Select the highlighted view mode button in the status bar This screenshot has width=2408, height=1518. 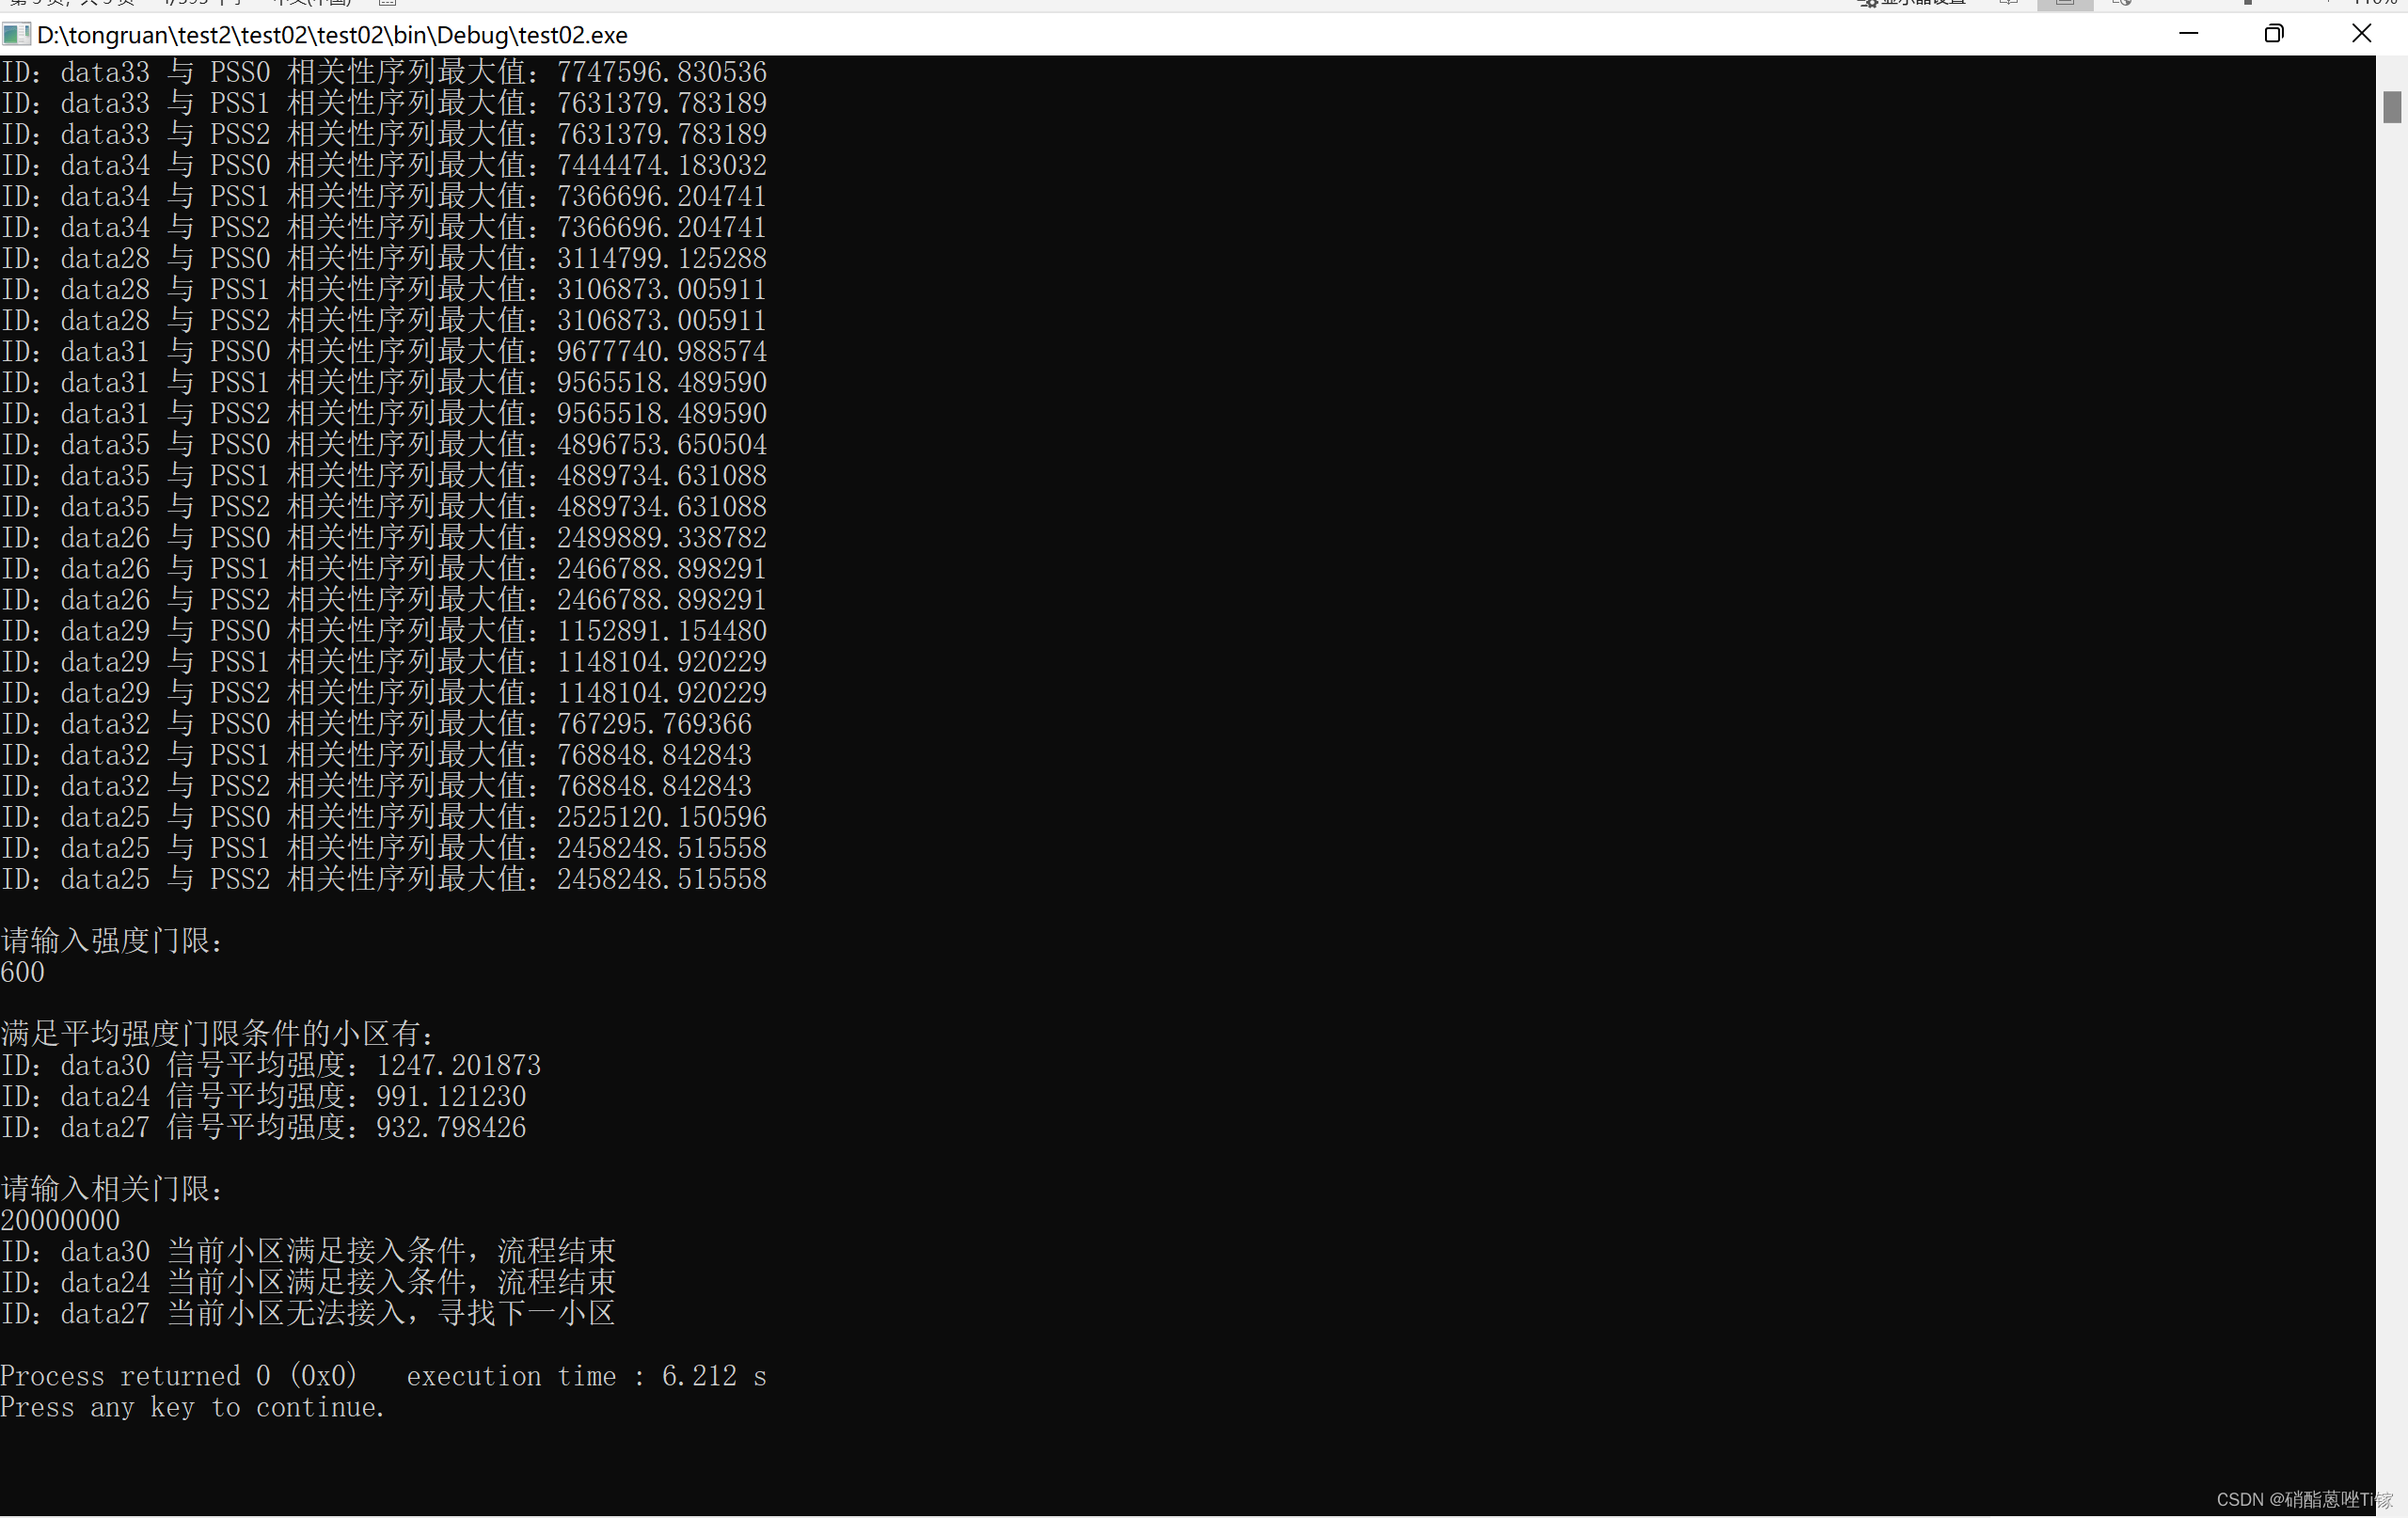[2064, 4]
